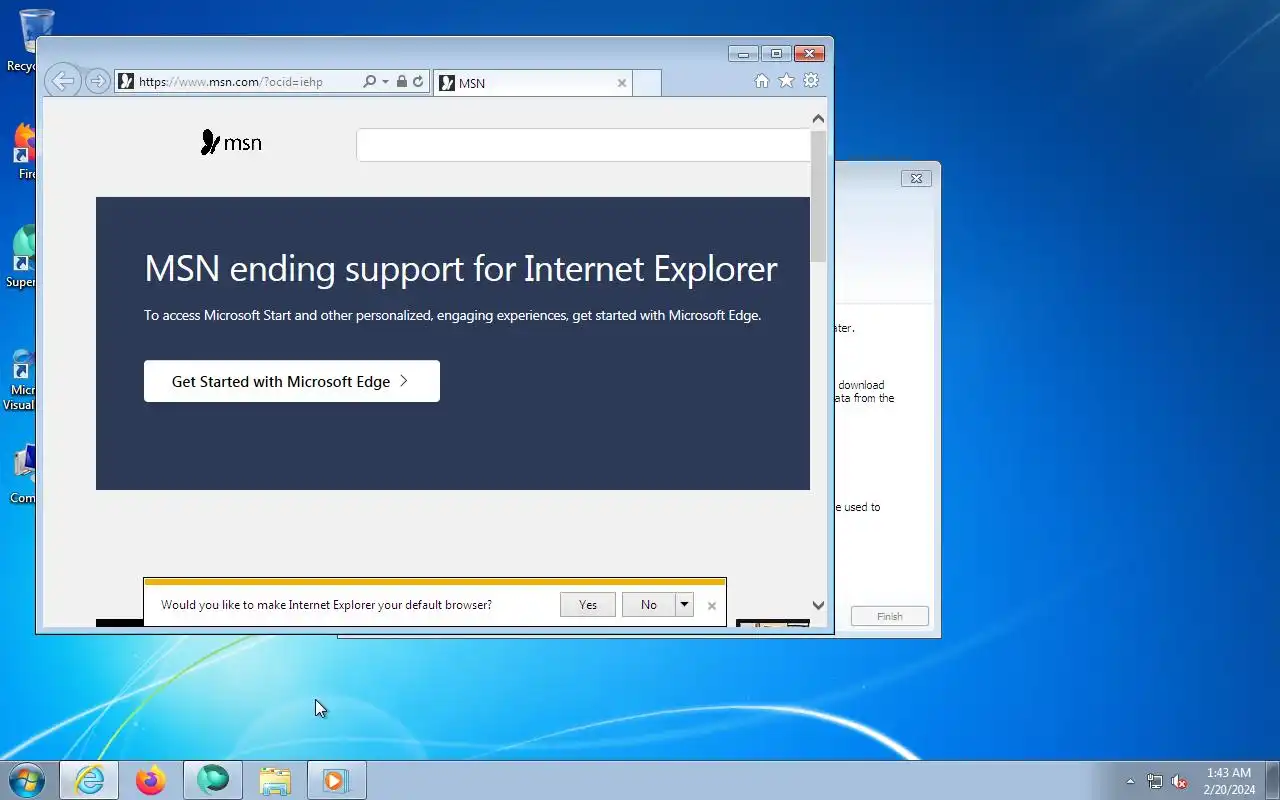Maximize the Internet Explorer window
Screen dimensions: 1280x800
pos(775,54)
